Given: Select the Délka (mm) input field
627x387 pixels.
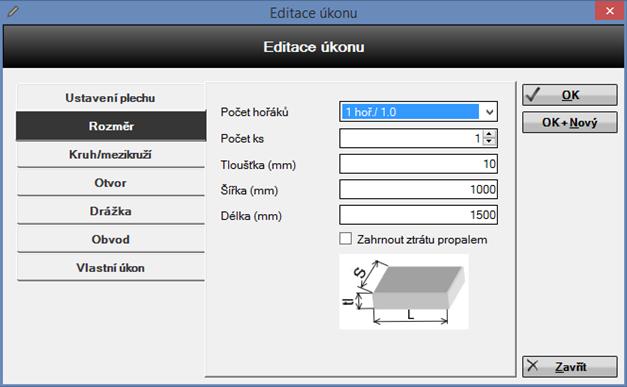Looking at the screenshot, I should [418, 215].
